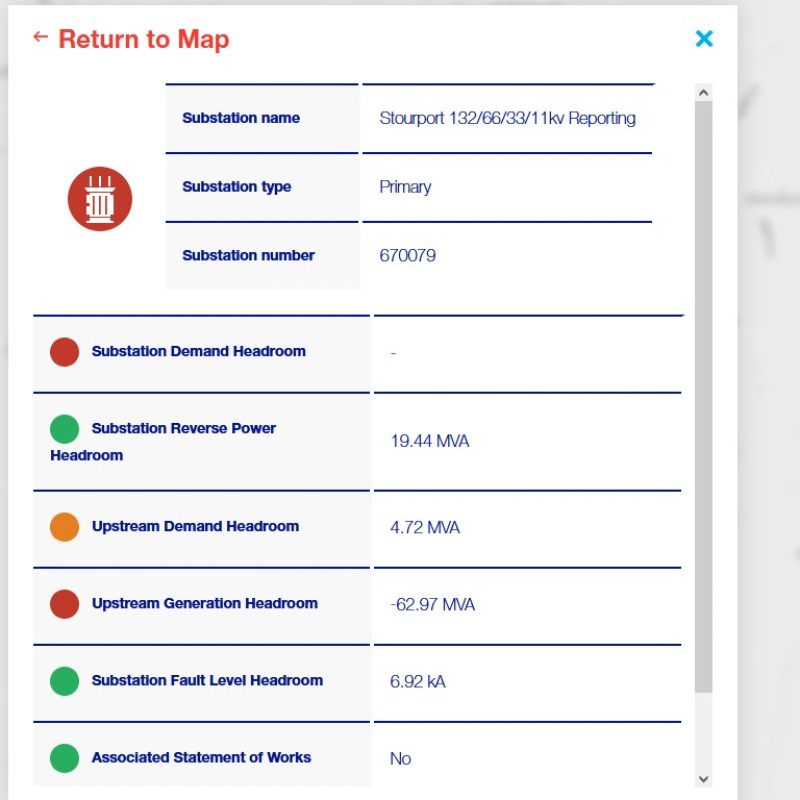The image size is (800, 800).
Task: Click the 6.92 kA fault level value
Action: click(417, 682)
